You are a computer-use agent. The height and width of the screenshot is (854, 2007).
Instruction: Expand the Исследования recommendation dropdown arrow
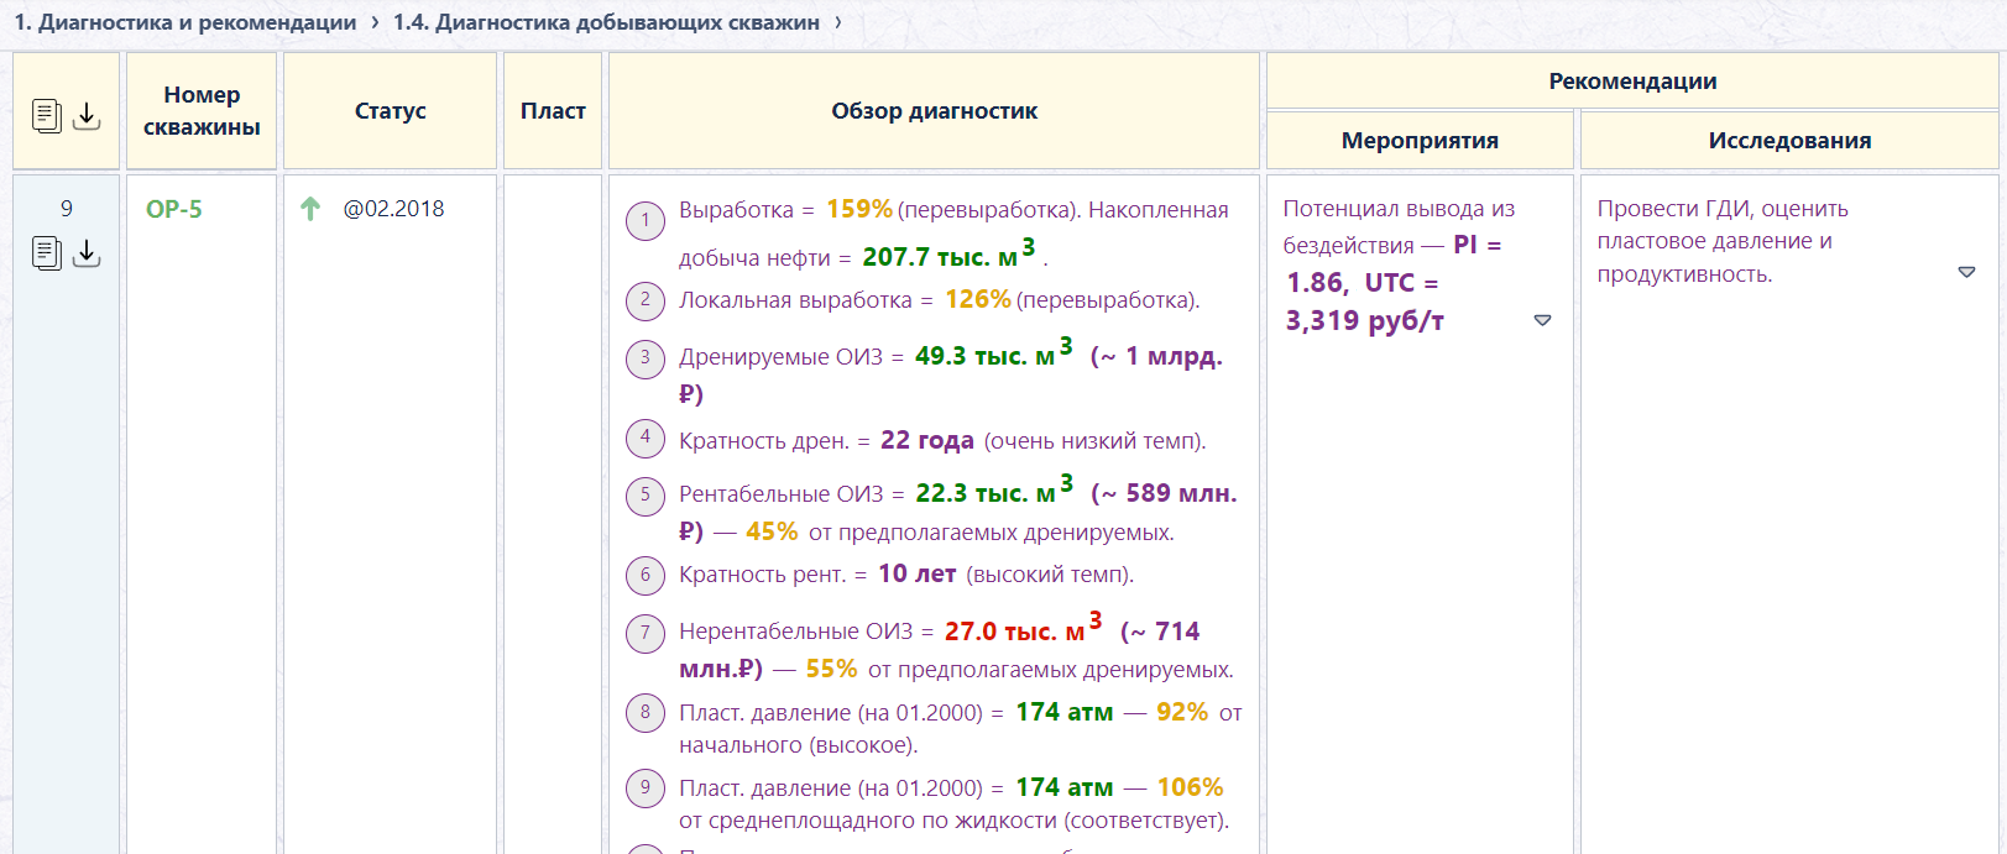(1966, 272)
